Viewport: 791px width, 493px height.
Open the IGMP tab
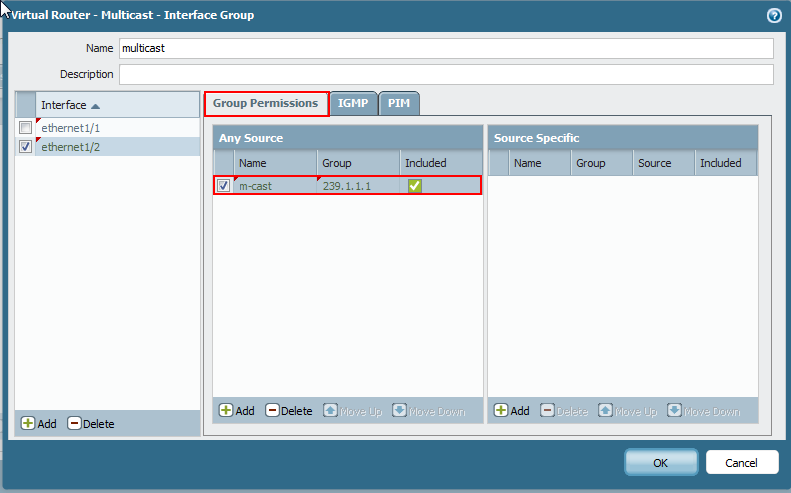pyautogui.click(x=353, y=103)
